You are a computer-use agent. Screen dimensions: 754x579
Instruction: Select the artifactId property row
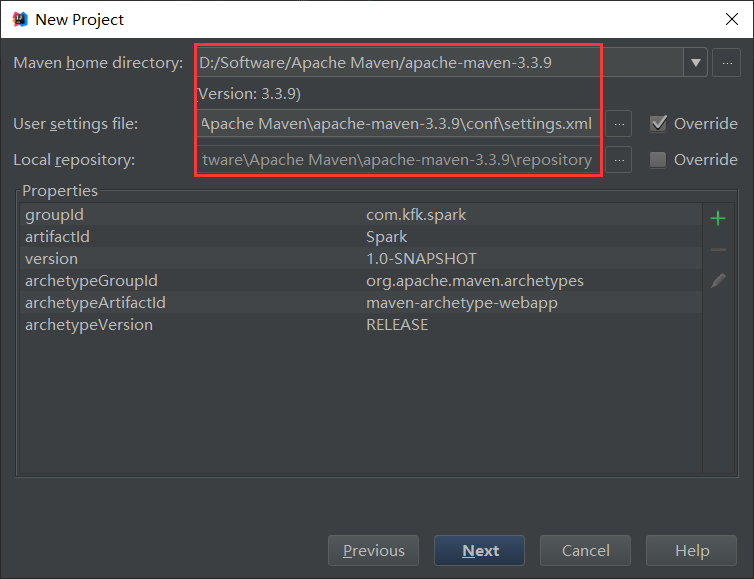point(361,237)
